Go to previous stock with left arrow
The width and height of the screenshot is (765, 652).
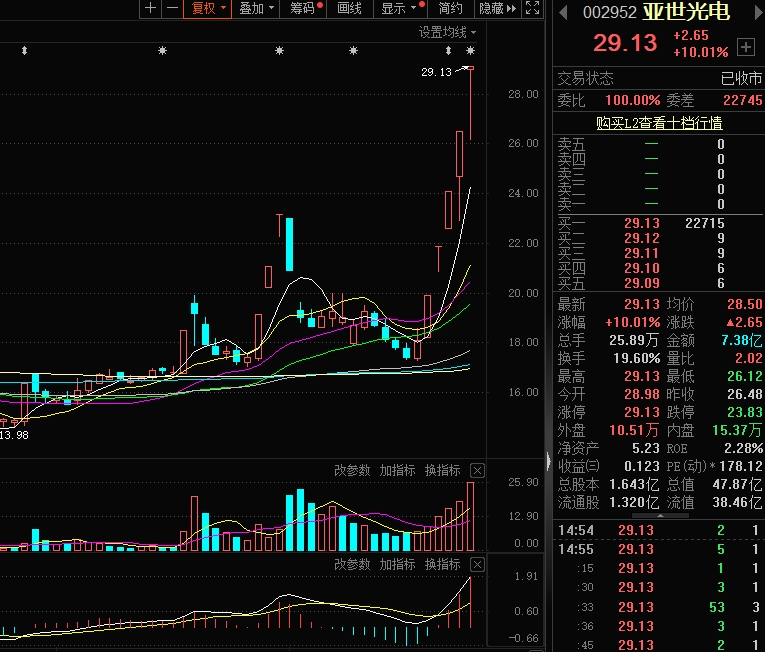point(563,12)
